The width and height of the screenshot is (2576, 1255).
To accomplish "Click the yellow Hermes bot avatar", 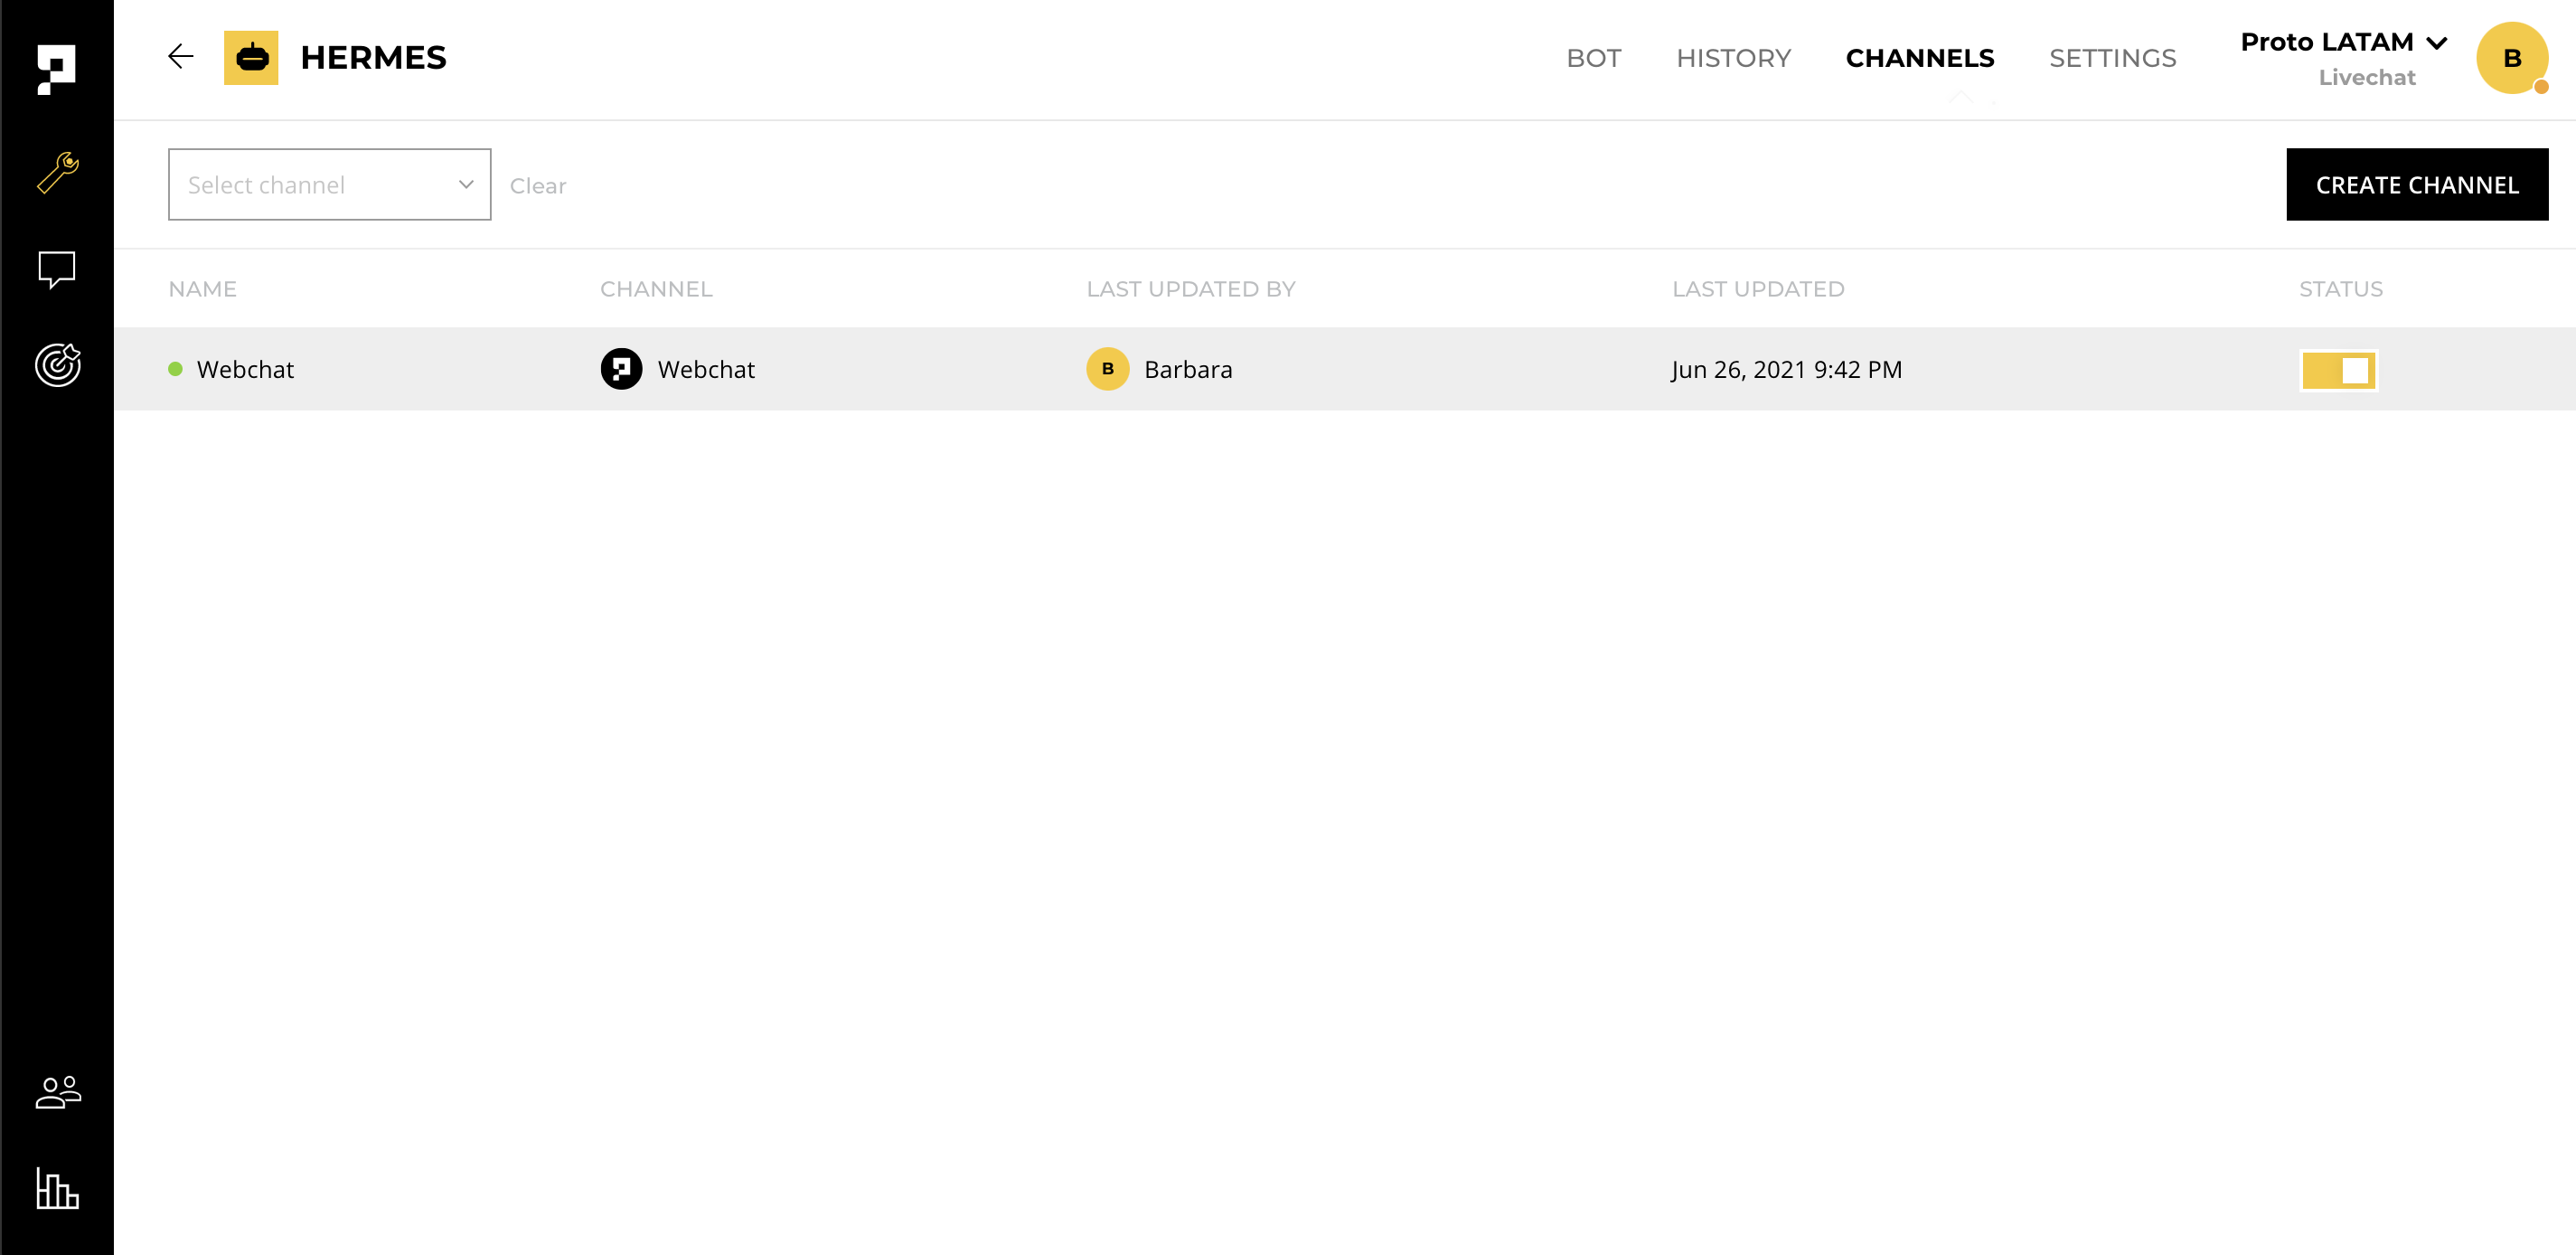I will (251, 58).
